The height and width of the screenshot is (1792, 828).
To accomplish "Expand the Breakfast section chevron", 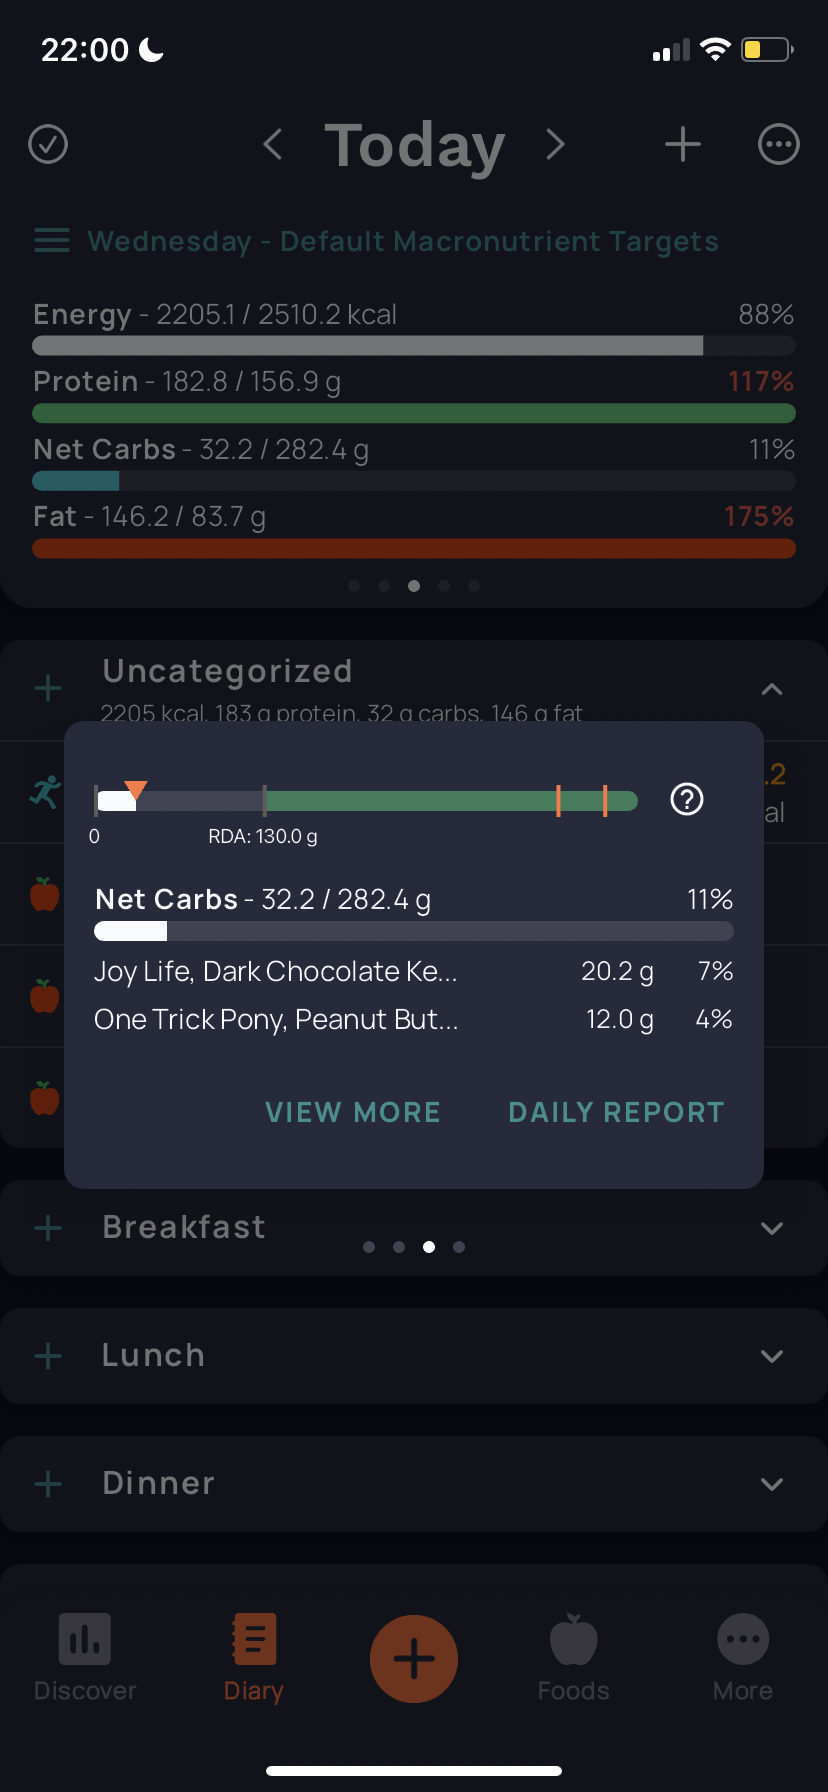I will tap(772, 1228).
